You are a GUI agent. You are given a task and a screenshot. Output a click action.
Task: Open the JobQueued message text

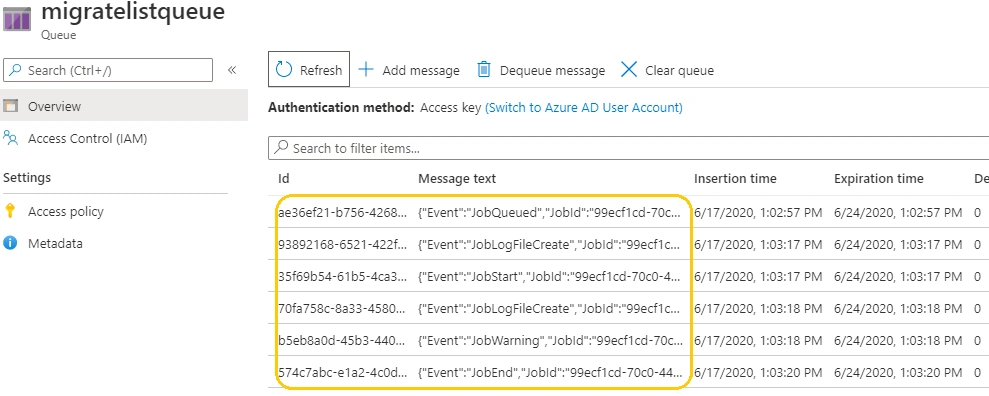tap(550, 213)
